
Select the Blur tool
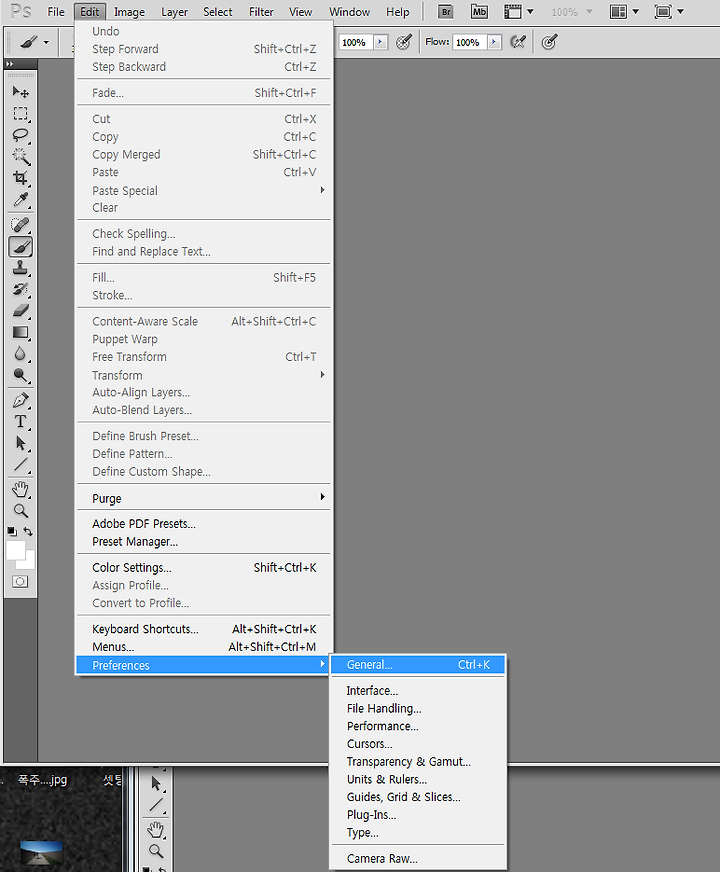click(x=21, y=354)
